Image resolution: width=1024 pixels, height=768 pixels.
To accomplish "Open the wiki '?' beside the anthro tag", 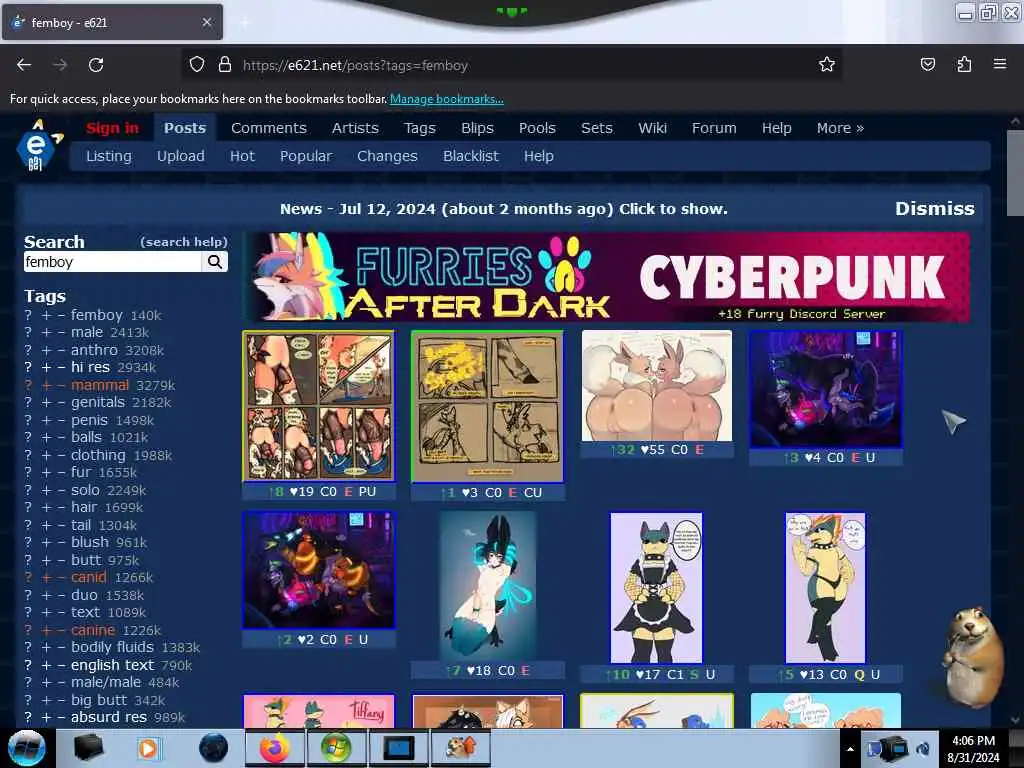I will pos(28,350).
